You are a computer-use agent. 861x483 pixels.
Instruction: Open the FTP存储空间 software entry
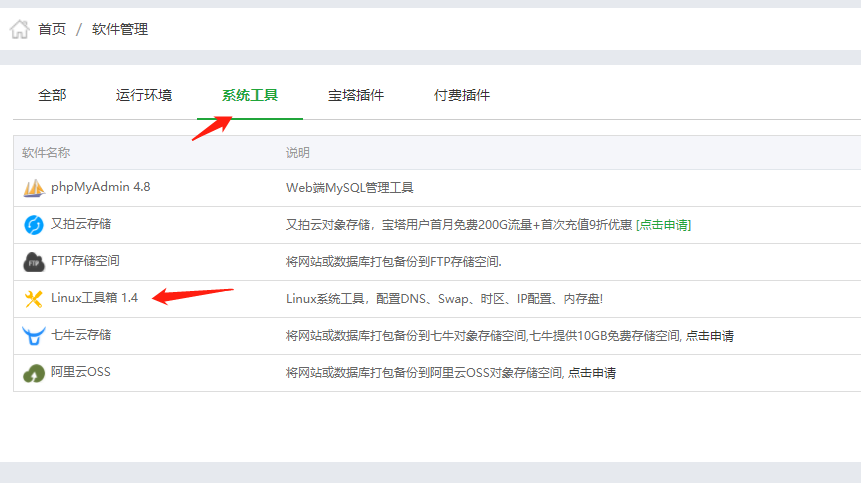point(85,261)
